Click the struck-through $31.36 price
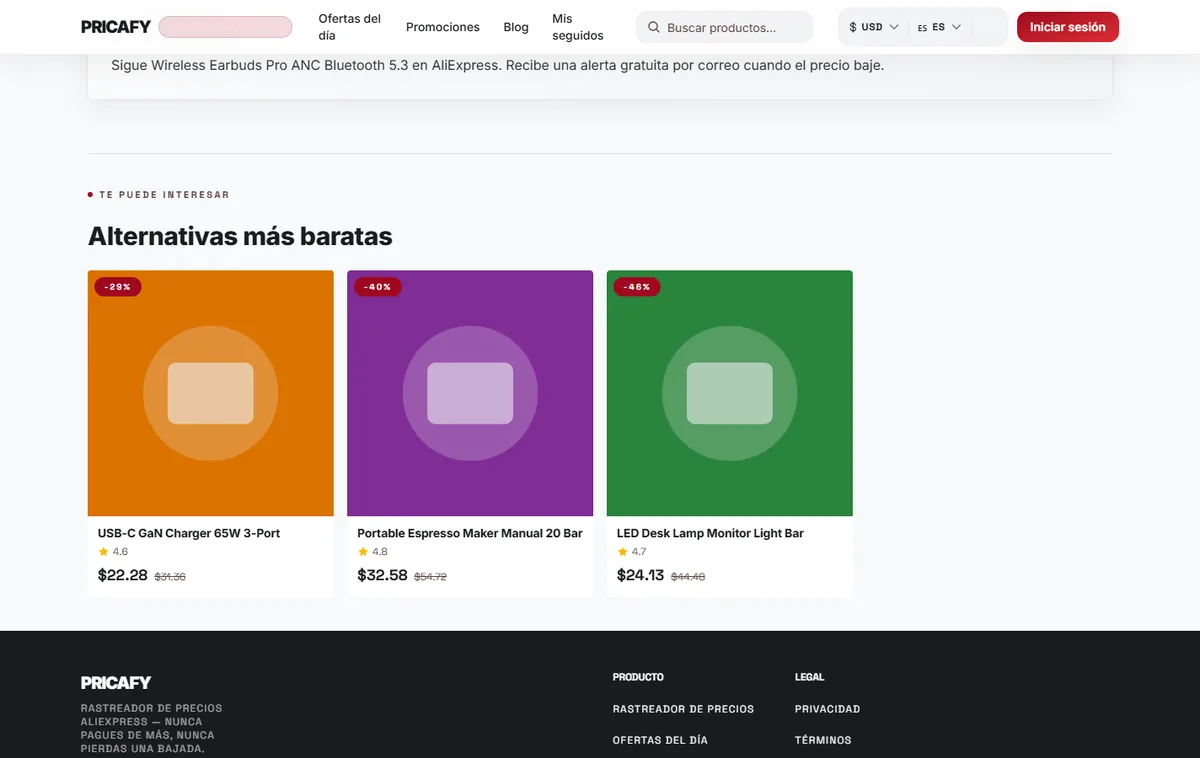 tap(170, 577)
